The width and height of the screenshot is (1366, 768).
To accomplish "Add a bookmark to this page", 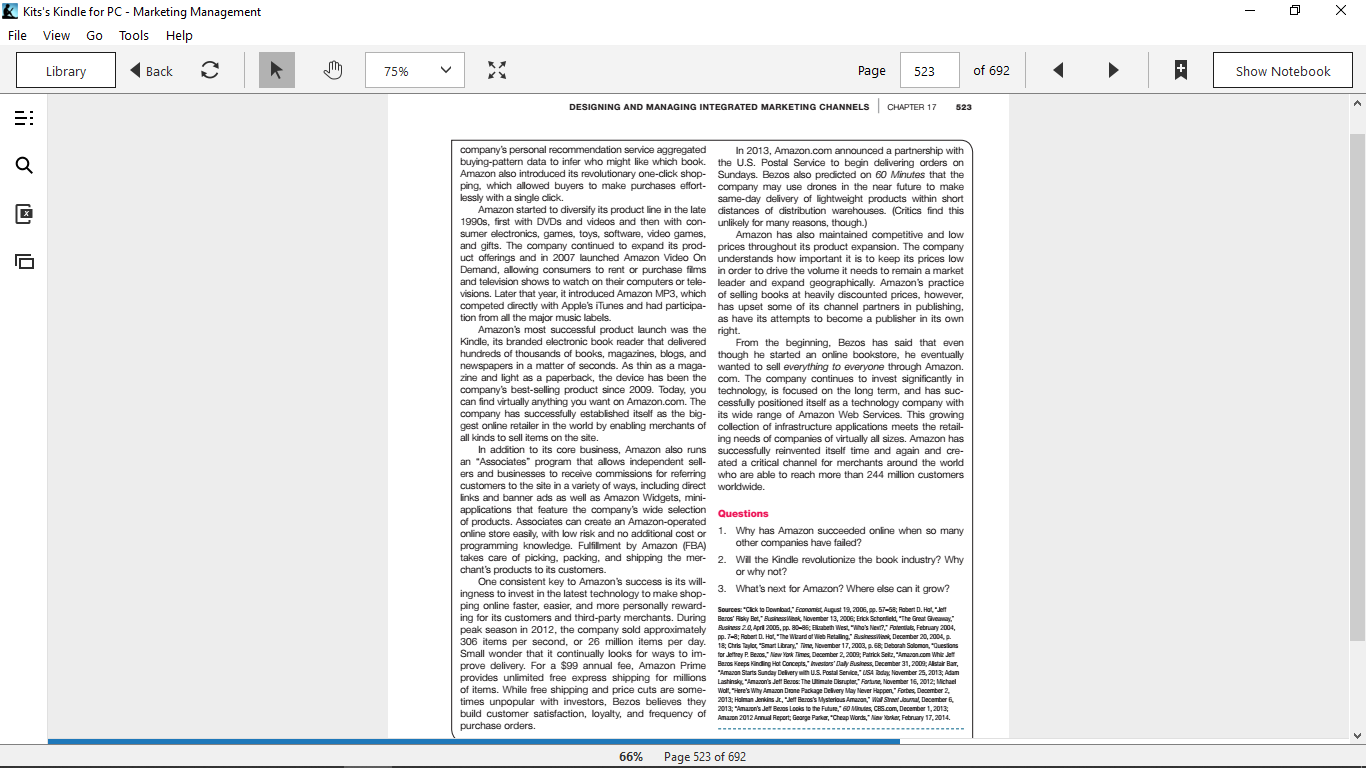I will (x=1181, y=70).
